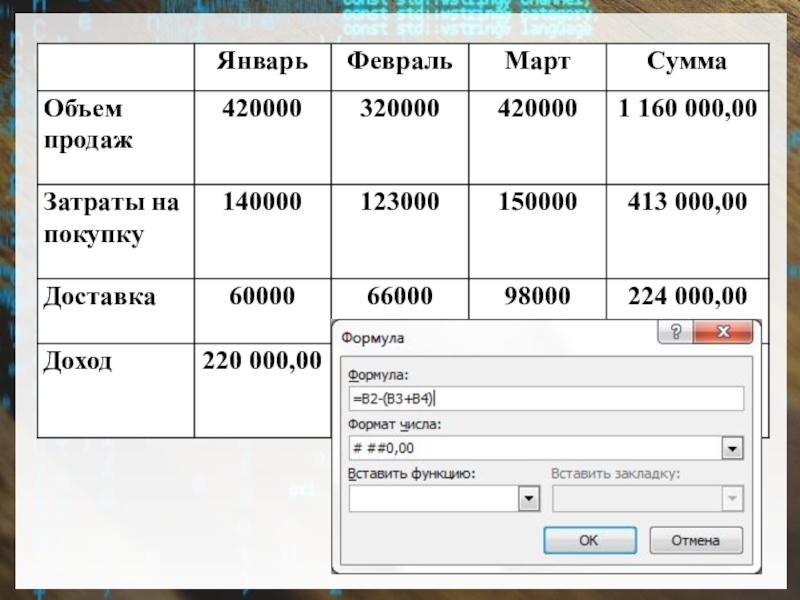Open the Формат числа dropdown arrow
The height and width of the screenshot is (600, 800).
(x=733, y=448)
